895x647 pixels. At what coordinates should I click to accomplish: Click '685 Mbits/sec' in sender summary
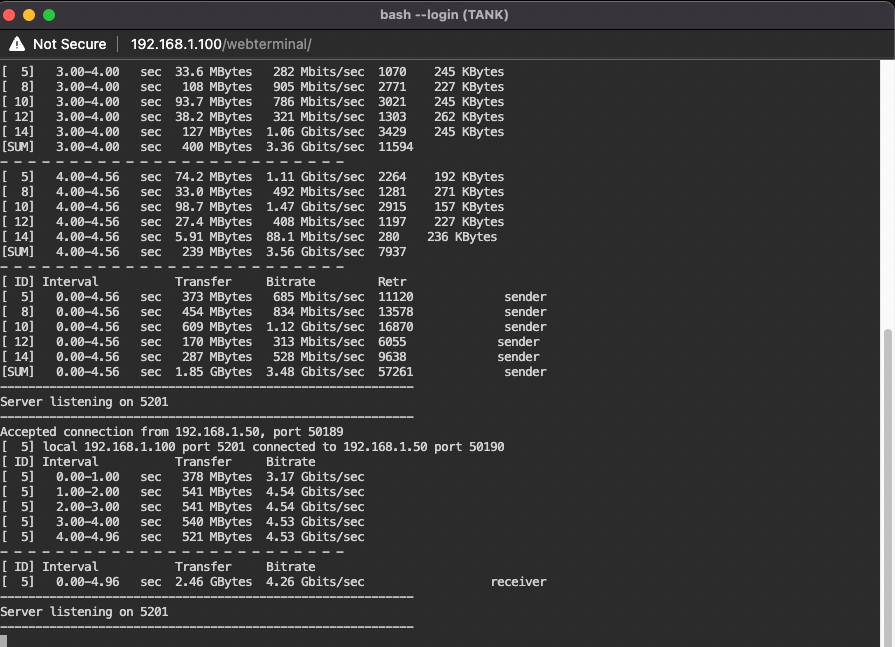pyautogui.click(x=319, y=297)
